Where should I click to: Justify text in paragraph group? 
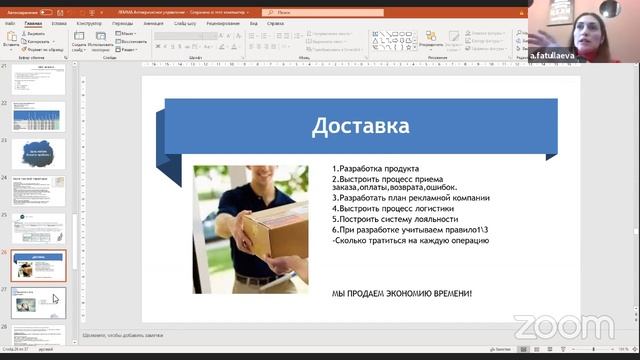click(x=273, y=47)
